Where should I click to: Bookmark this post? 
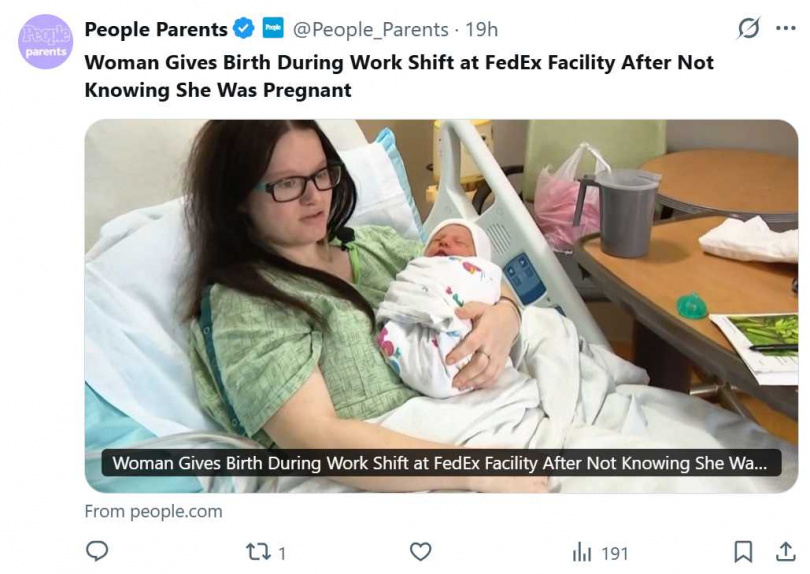[x=743, y=551]
